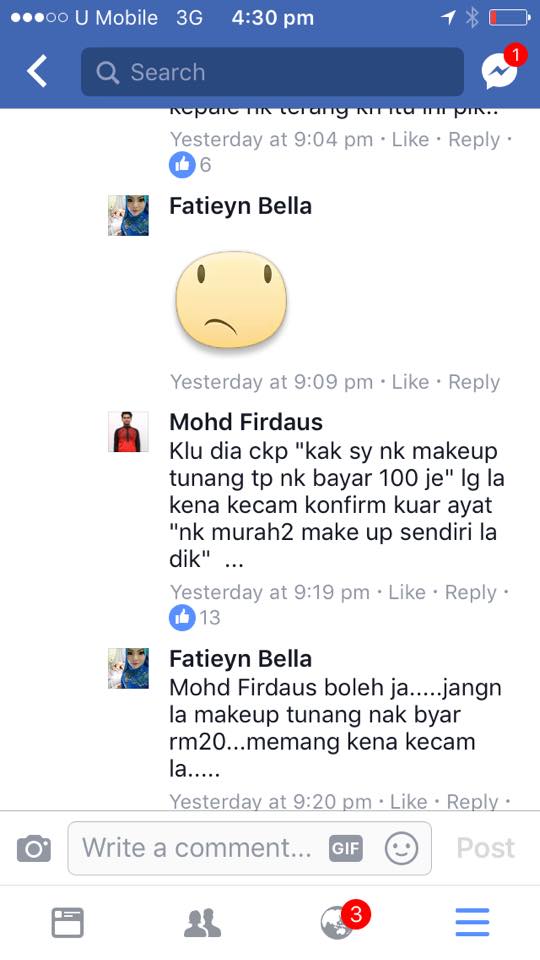Open the Friends tab
Screen dimensions: 540x960
click(202, 923)
